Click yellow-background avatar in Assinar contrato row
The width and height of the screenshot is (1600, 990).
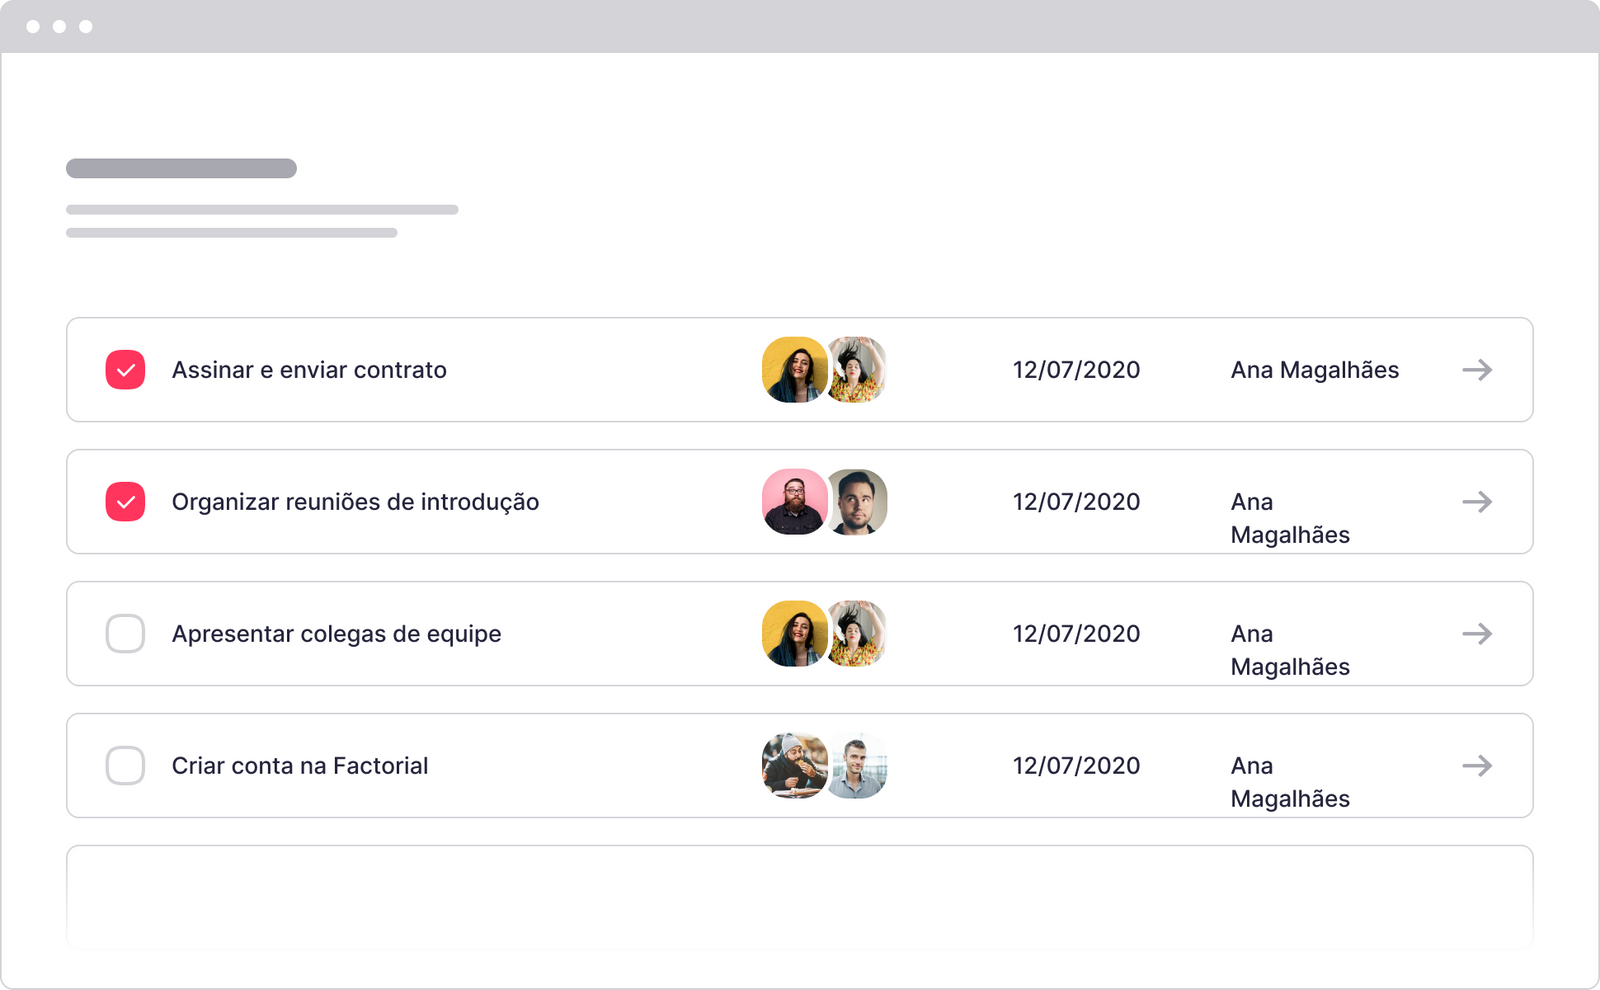tap(794, 370)
